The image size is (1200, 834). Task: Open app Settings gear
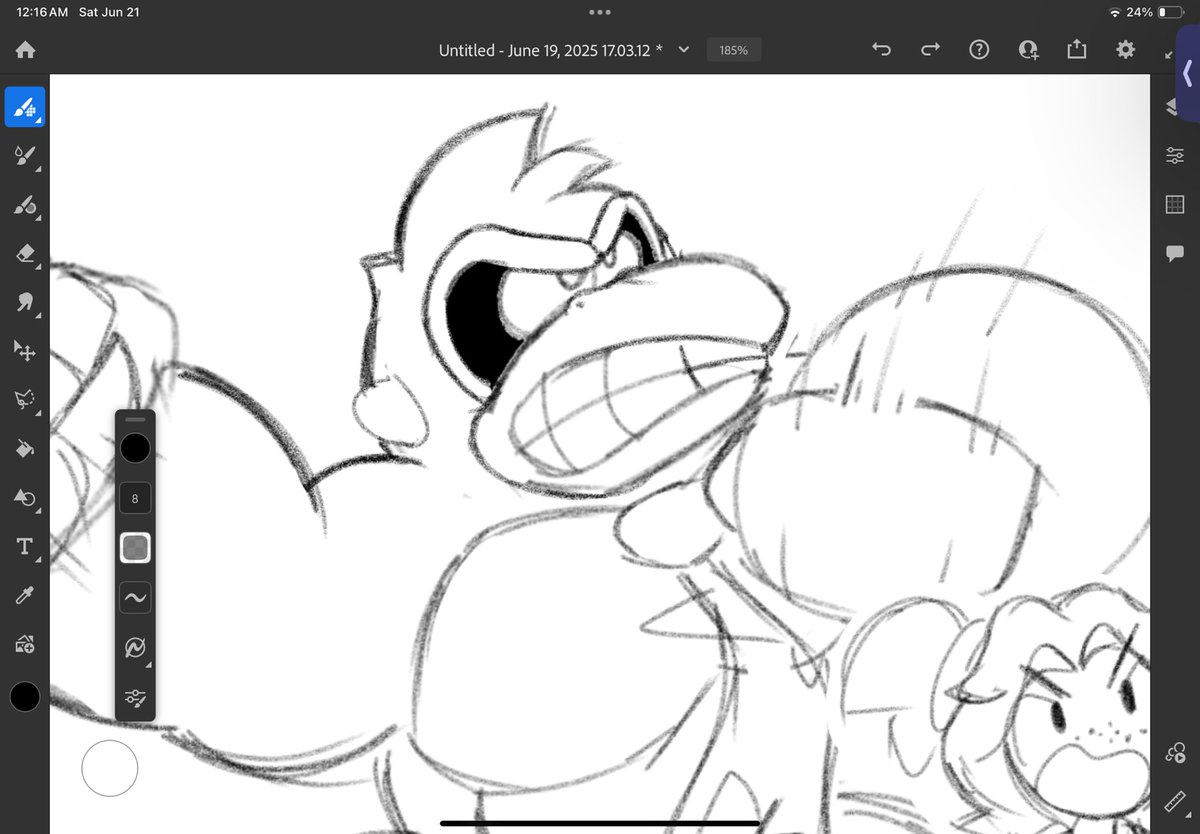[1126, 49]
